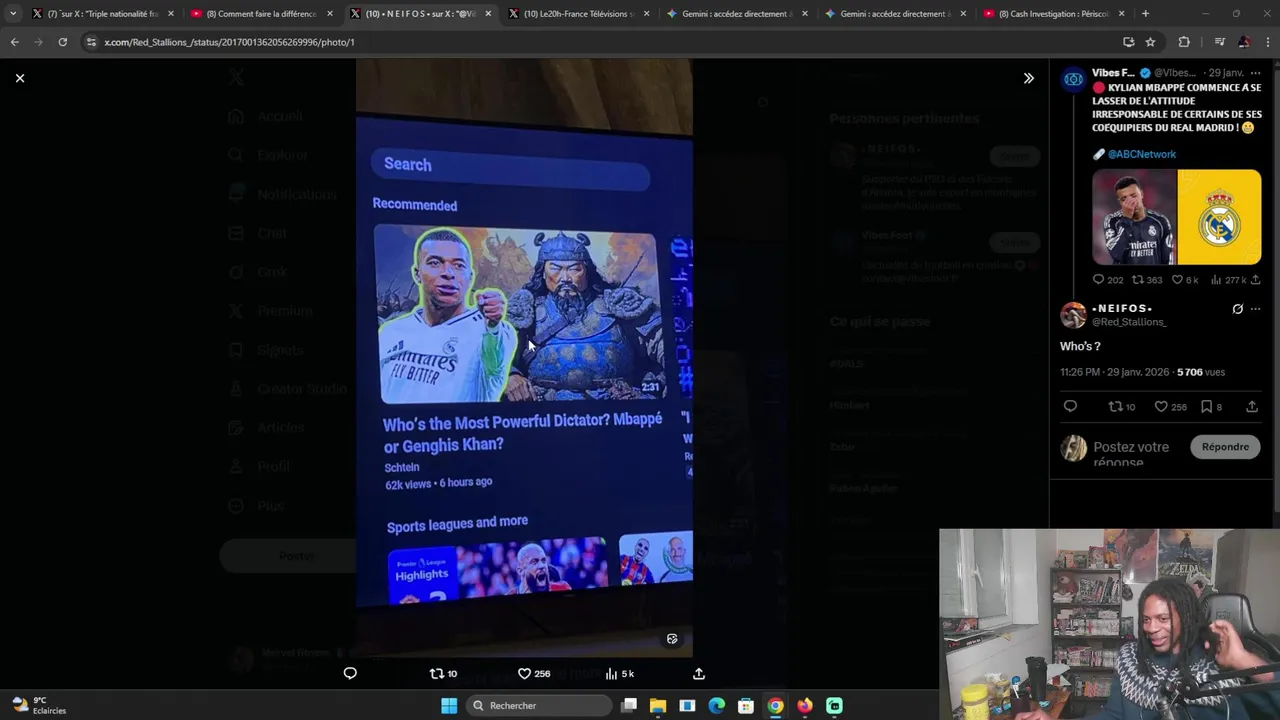
Task: Open a new browser tab
Action: [1145, 14]
